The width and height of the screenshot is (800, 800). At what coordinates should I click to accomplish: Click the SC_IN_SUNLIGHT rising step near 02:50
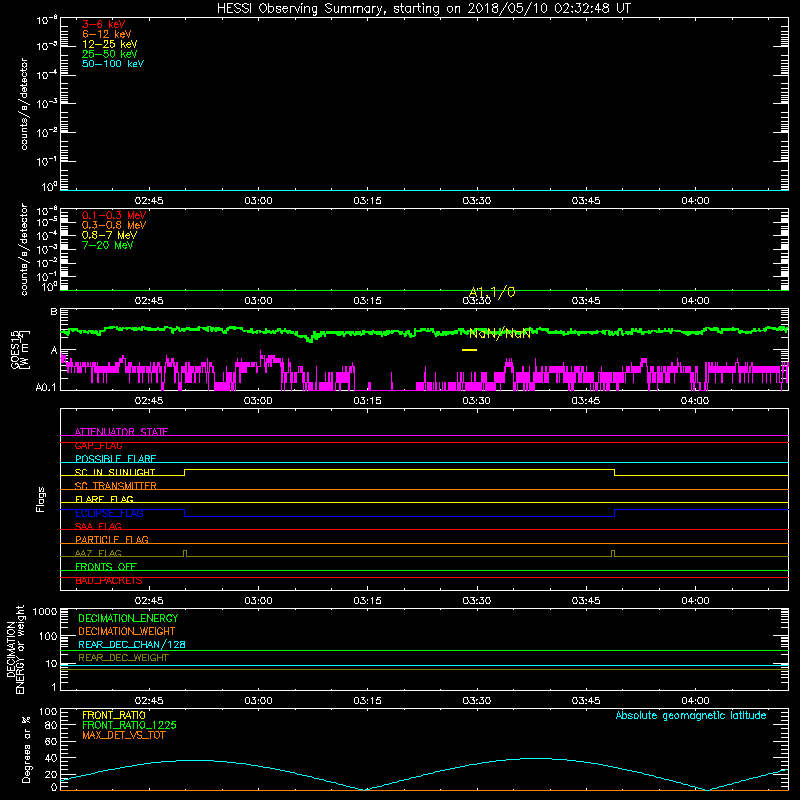(185, 472)
